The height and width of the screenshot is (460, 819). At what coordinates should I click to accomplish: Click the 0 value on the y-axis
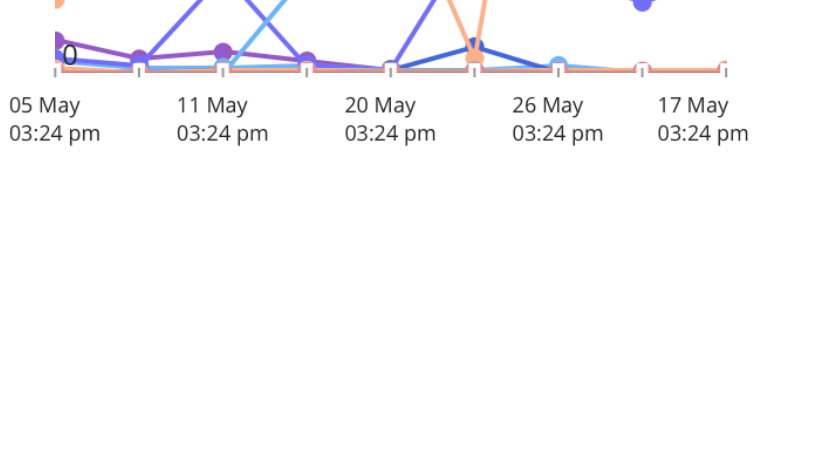(x=69, y=56)
